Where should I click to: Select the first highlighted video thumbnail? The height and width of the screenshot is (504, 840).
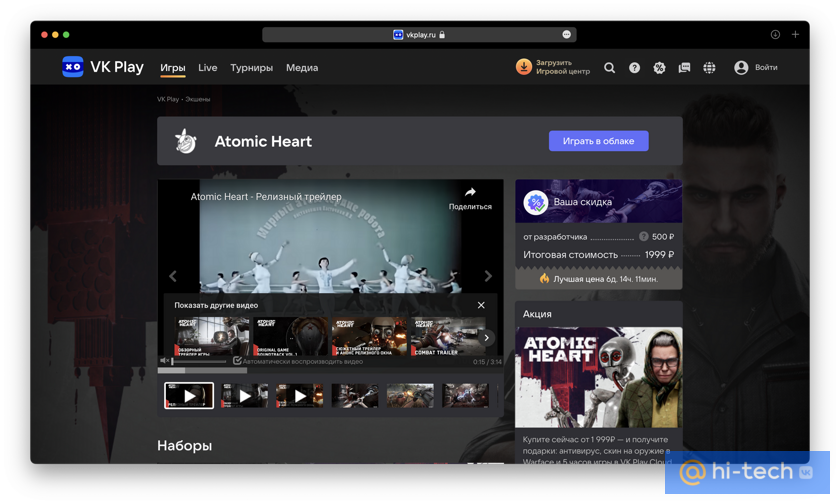coord(189,396)
